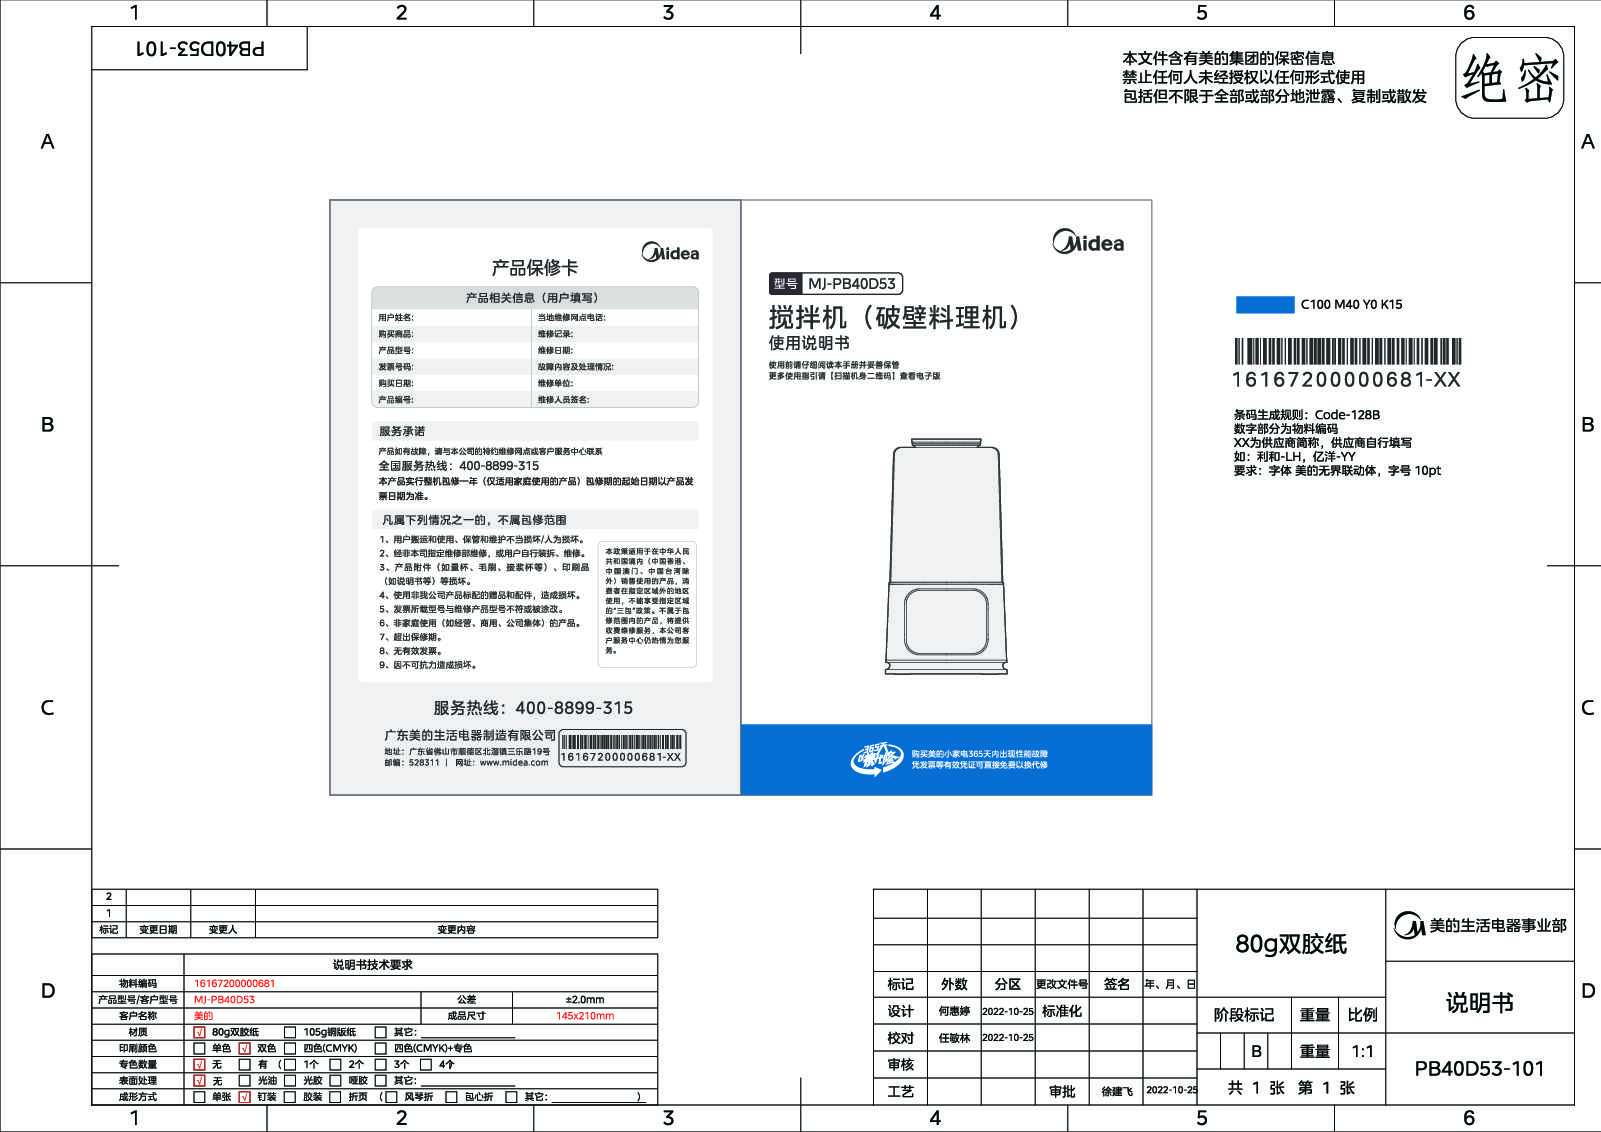Check the 其它 checkbox in 材质 row
Image resolution: width=1601 pixels, height=1132 pixels.
[380, 1032]
